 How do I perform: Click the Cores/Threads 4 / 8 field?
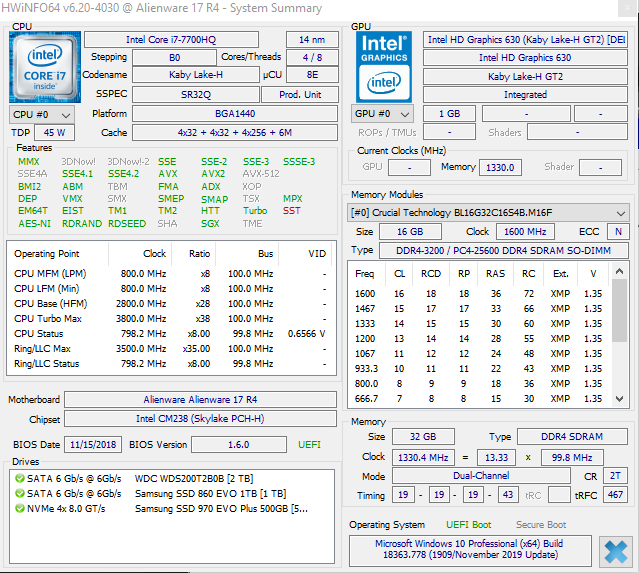(312, 57)
